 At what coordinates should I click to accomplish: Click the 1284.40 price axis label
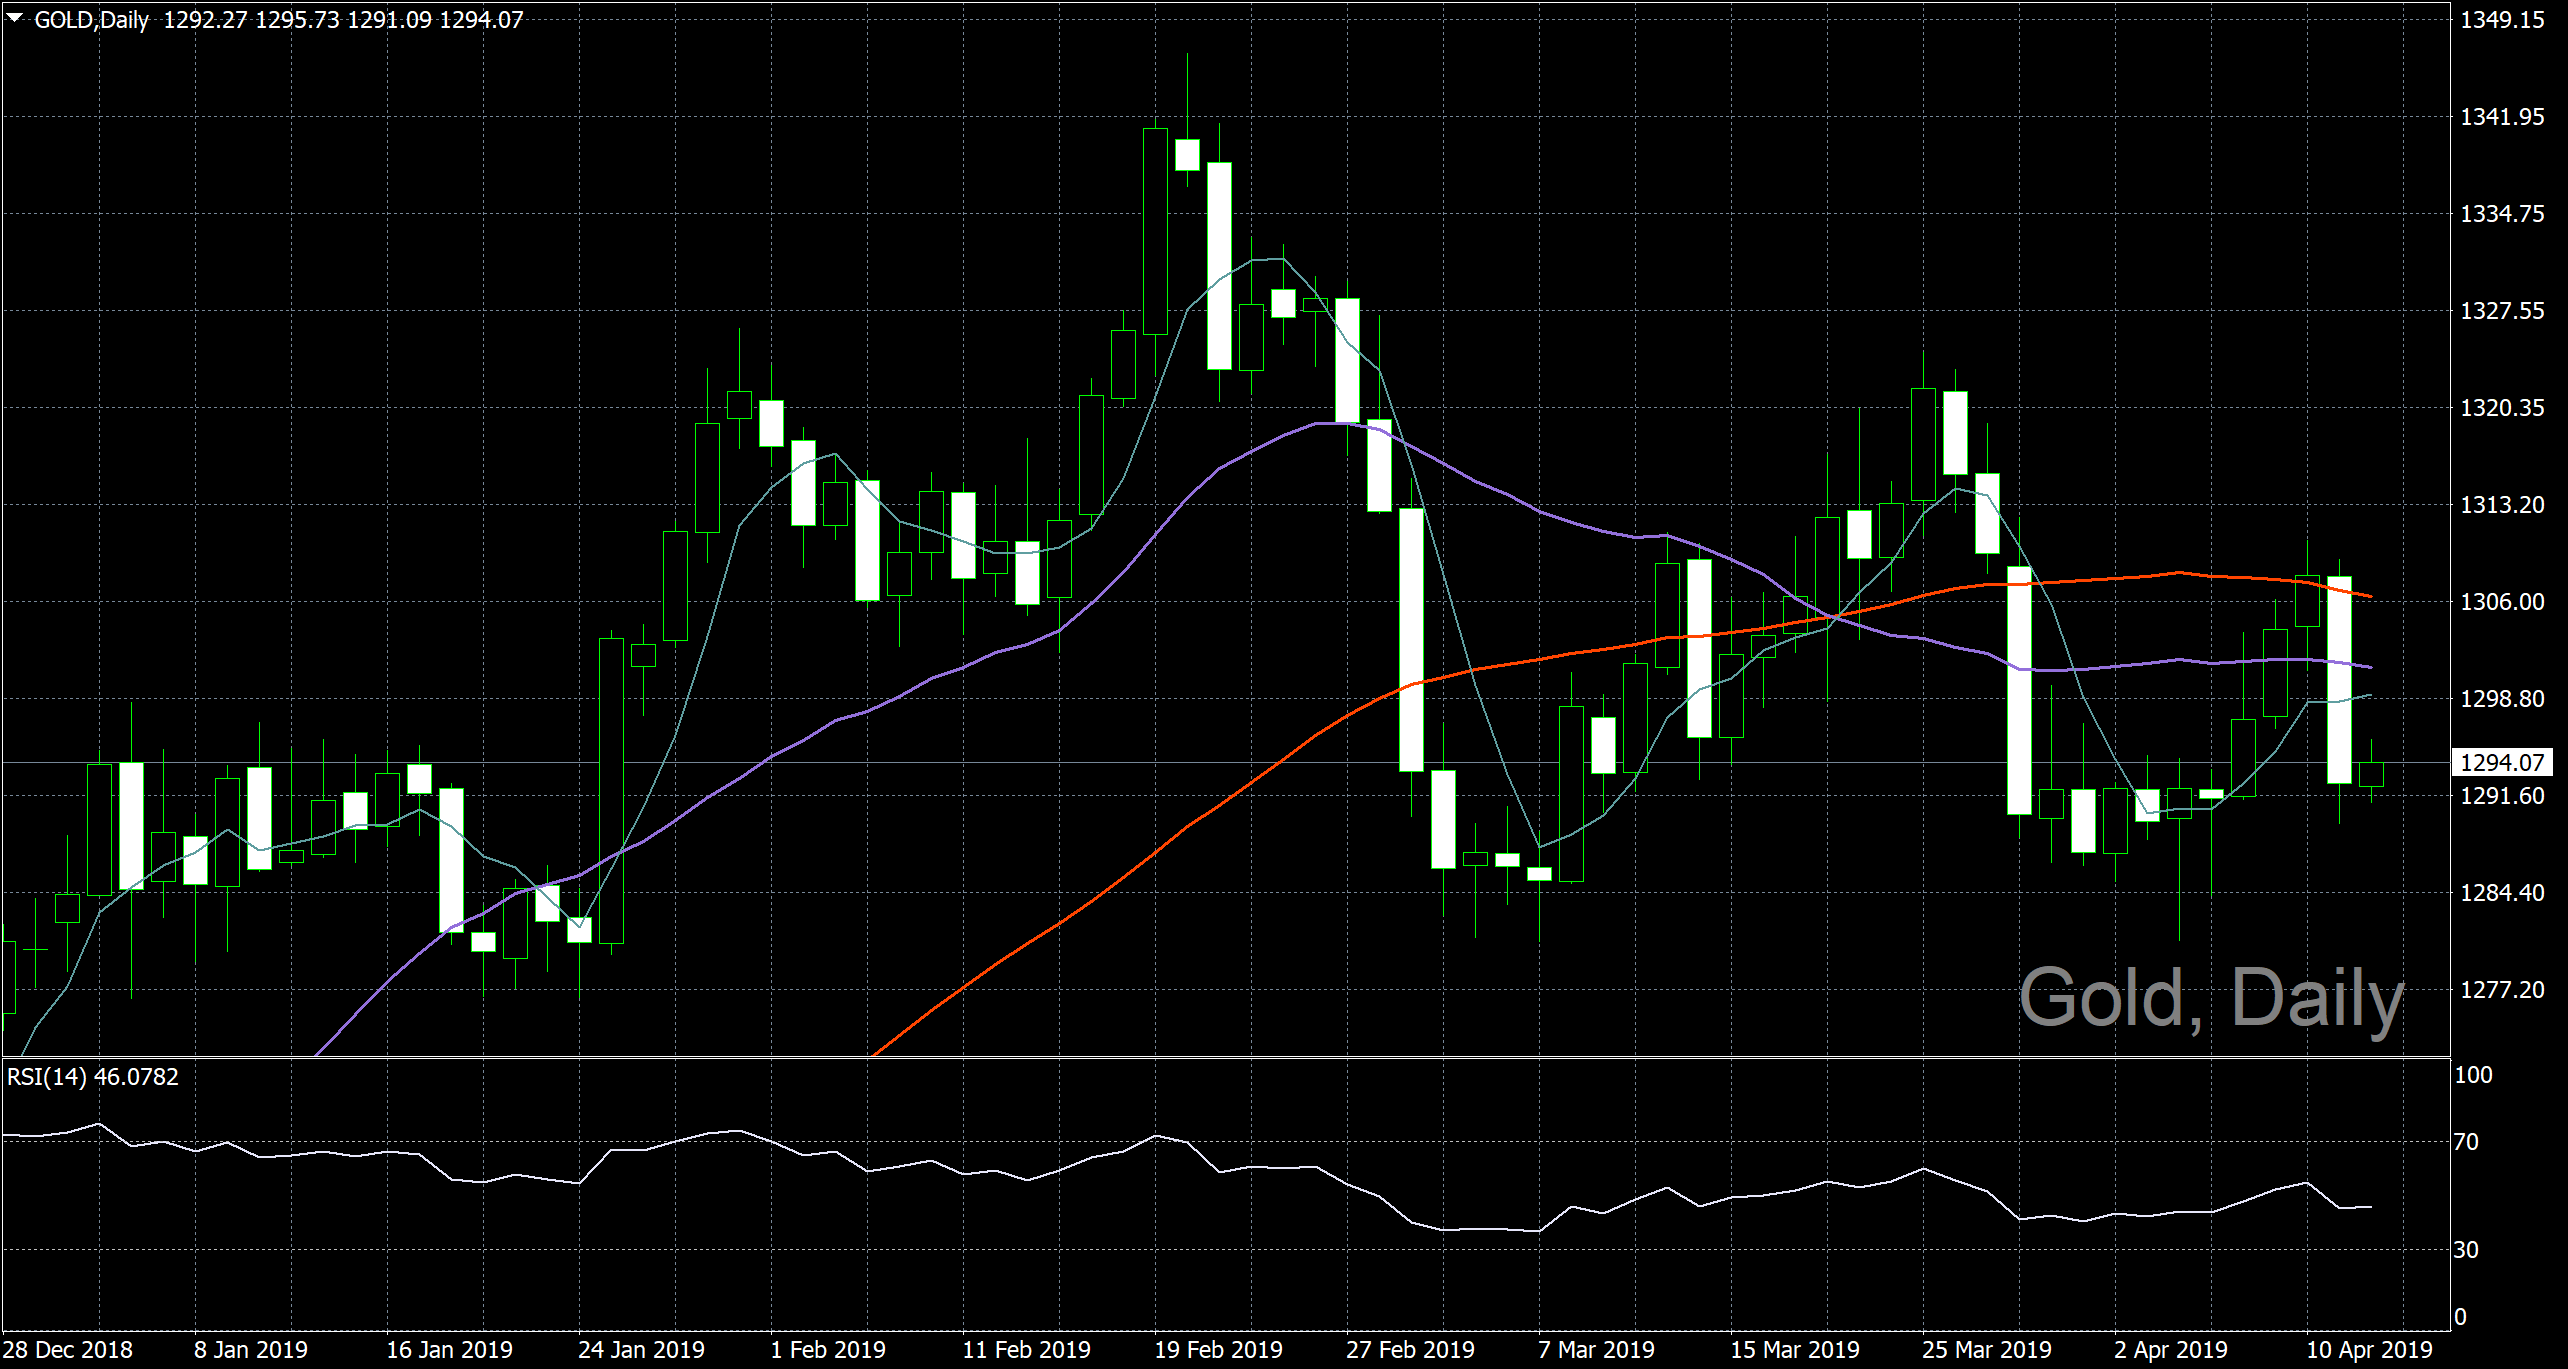click(x=2502, y=893)
